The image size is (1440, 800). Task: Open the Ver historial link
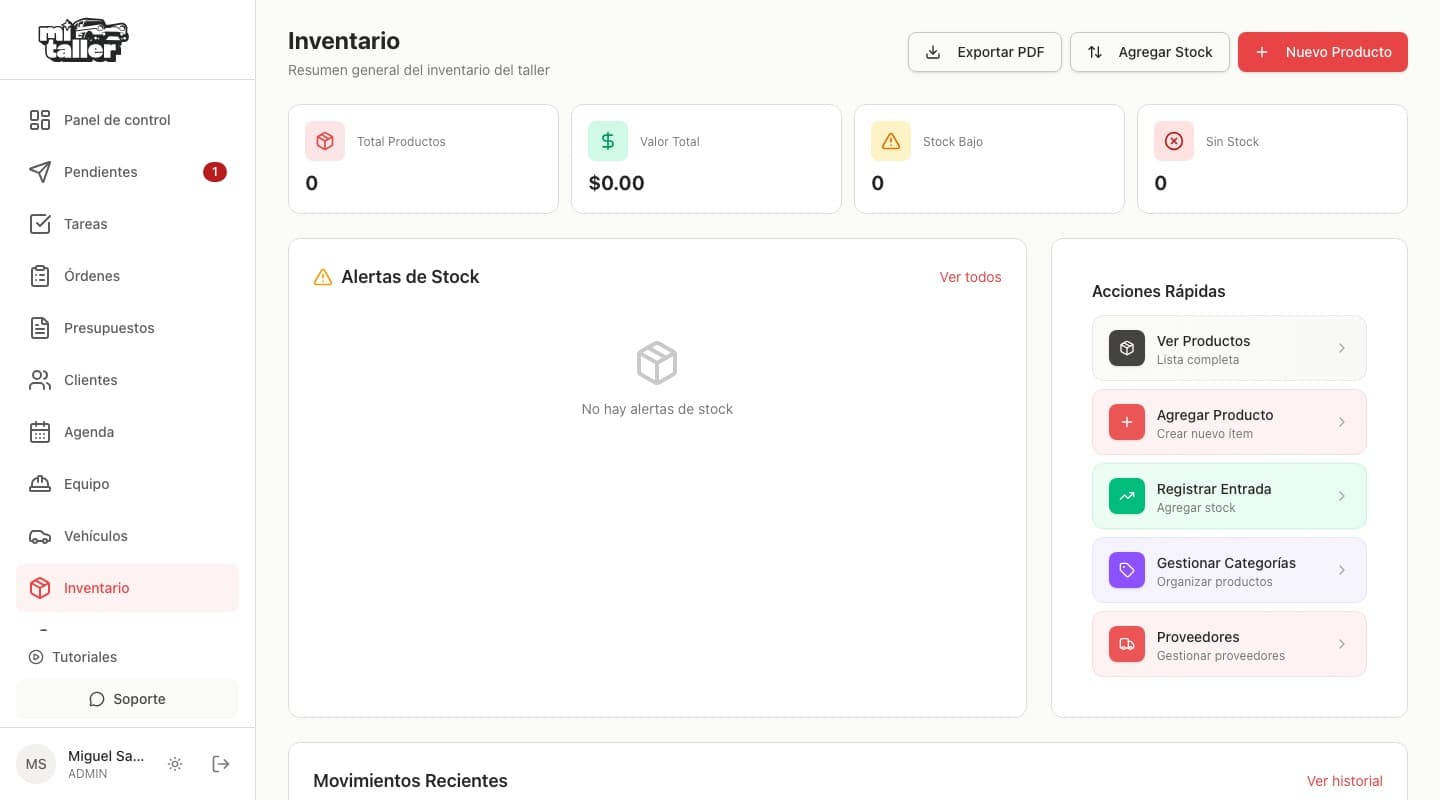(1345, 781)
